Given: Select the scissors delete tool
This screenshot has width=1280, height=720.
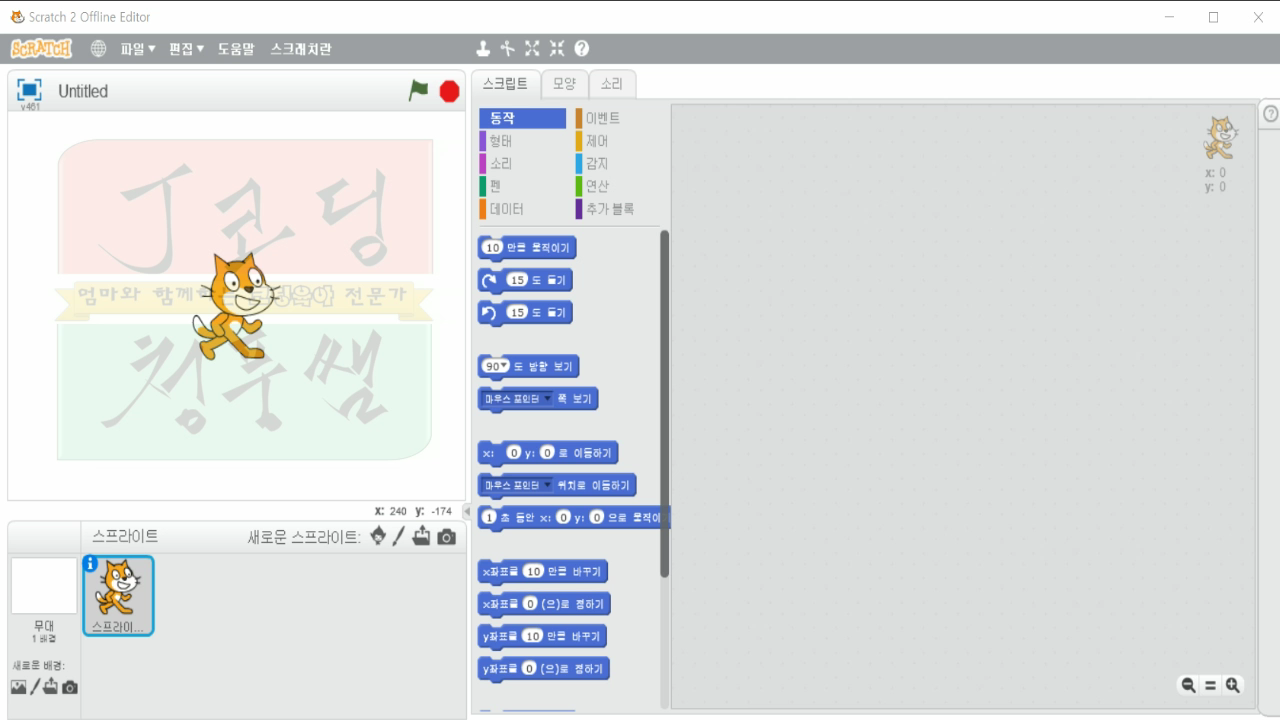Looking at the screenshot, I should [510, 47].
